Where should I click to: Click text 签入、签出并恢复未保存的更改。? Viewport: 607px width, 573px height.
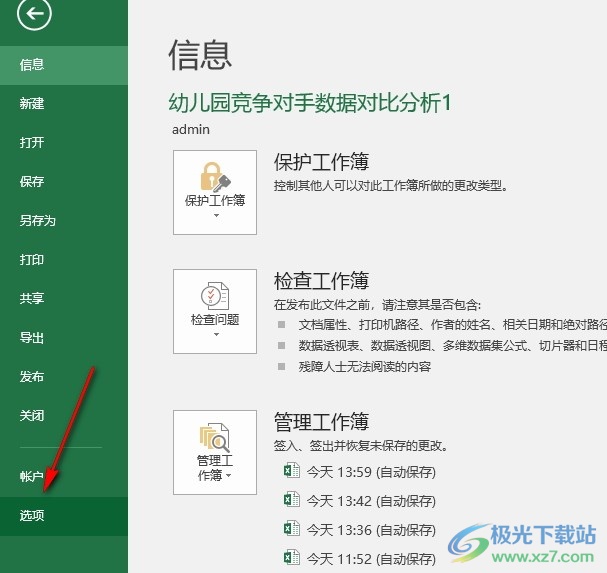tap(361, 446)
